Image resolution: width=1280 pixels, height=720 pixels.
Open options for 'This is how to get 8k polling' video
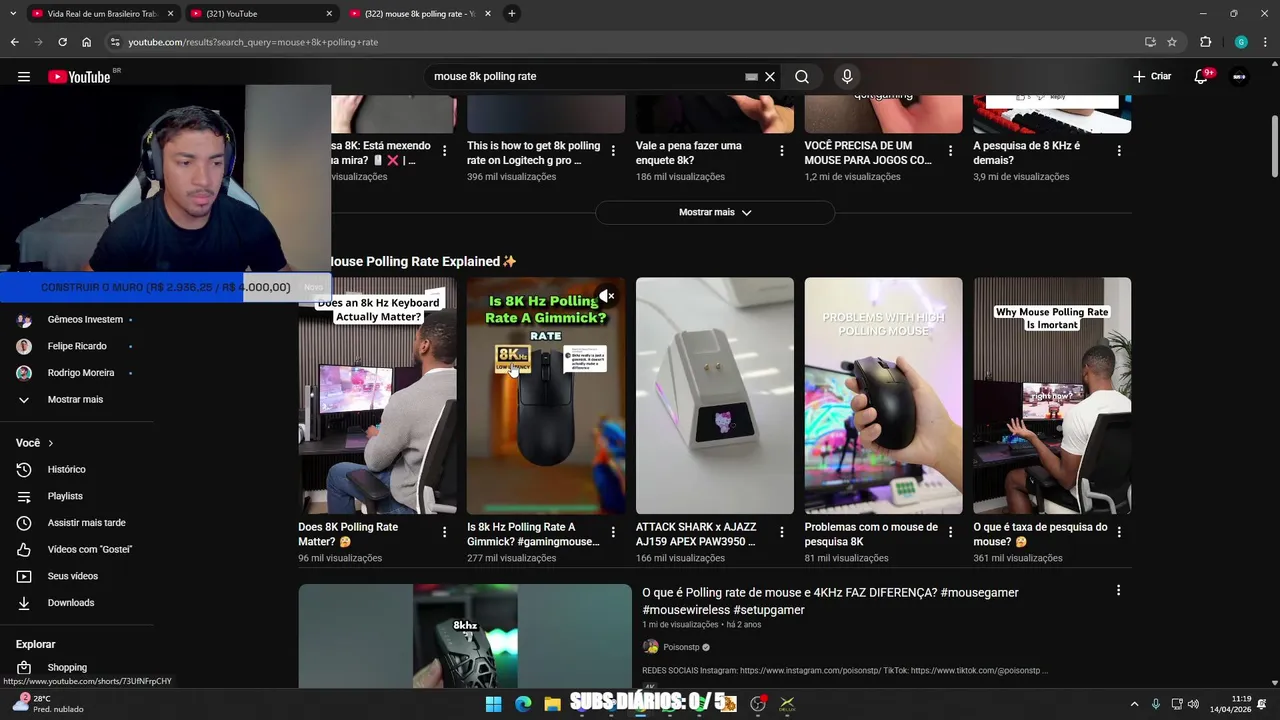click(613, 151)
